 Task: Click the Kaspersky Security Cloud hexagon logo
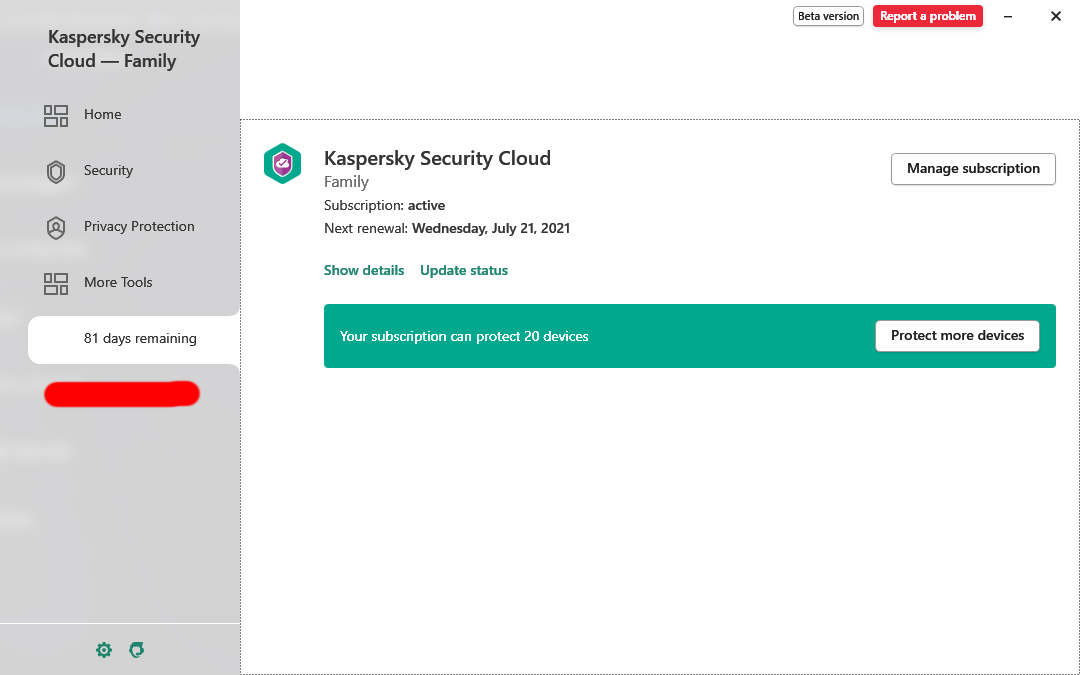282,163
